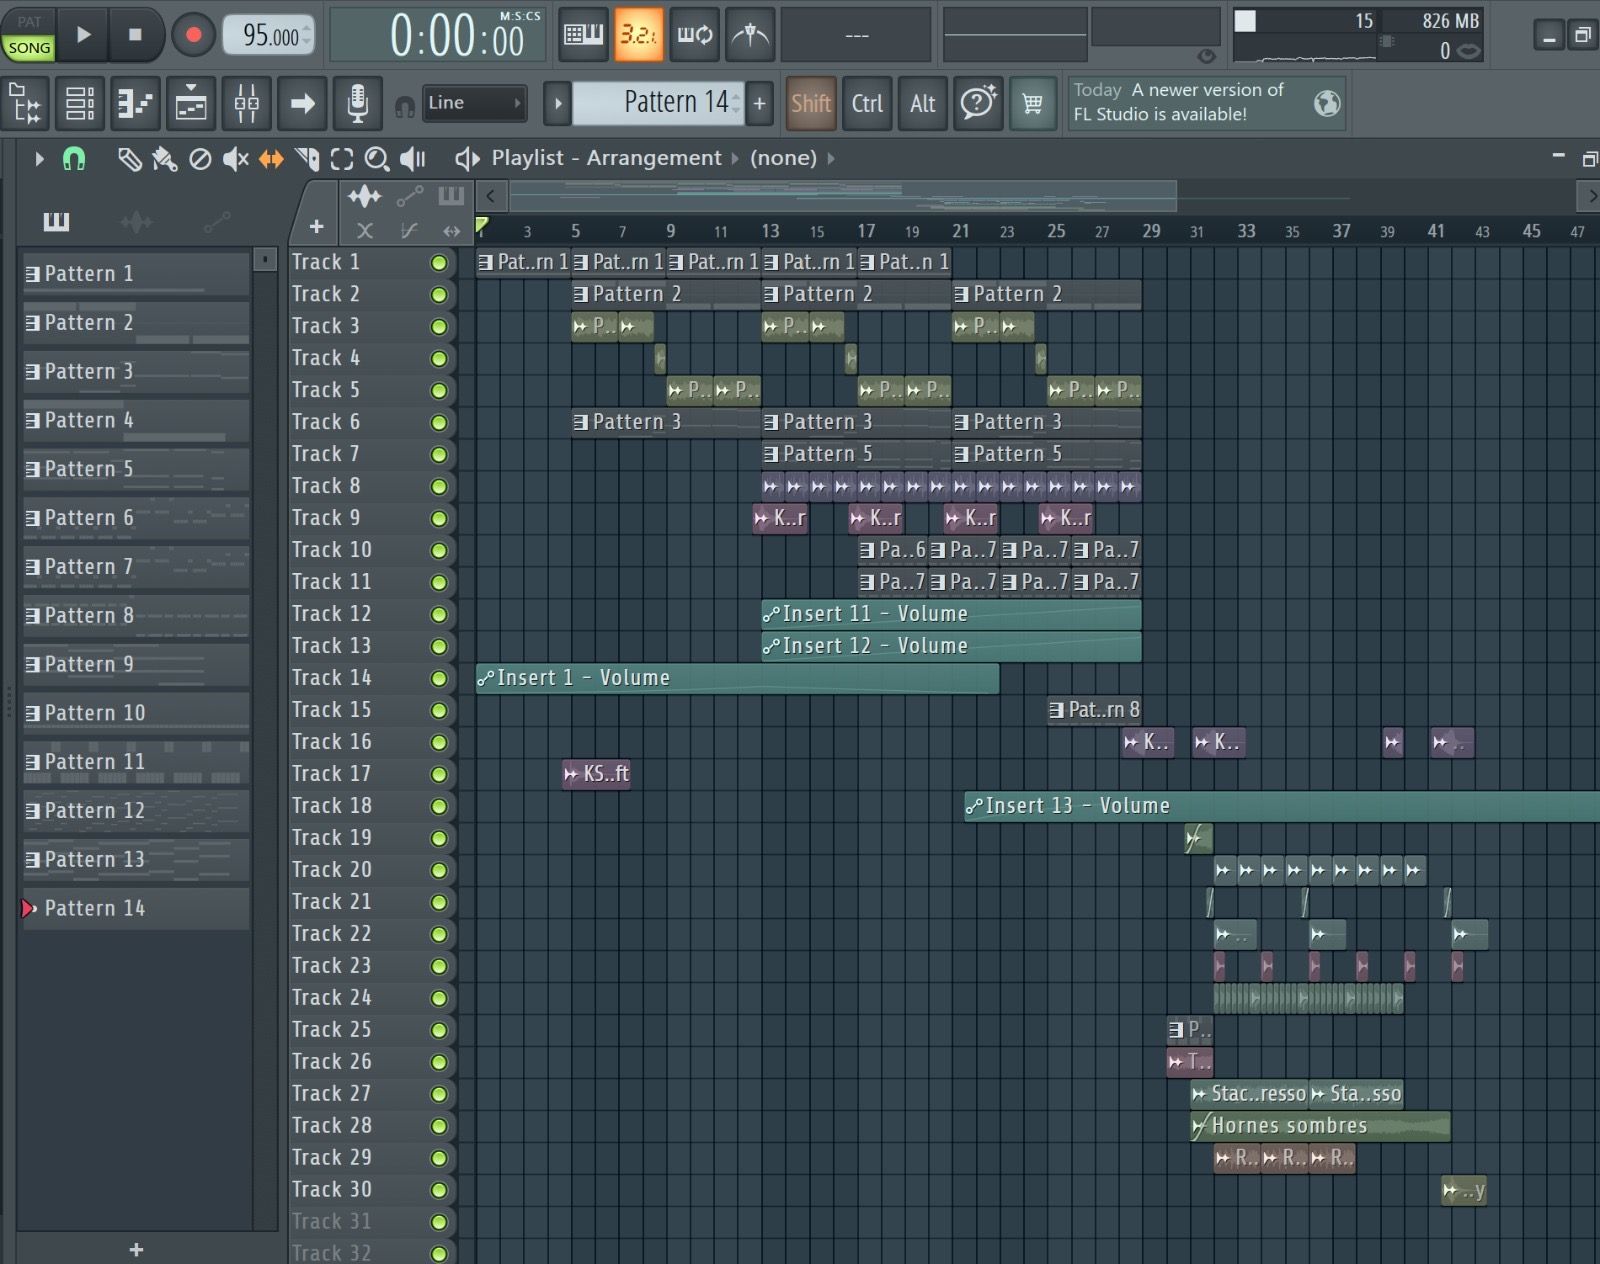Toggle the Alt key button
The image size is (1600, 1264).
point(922,103)
